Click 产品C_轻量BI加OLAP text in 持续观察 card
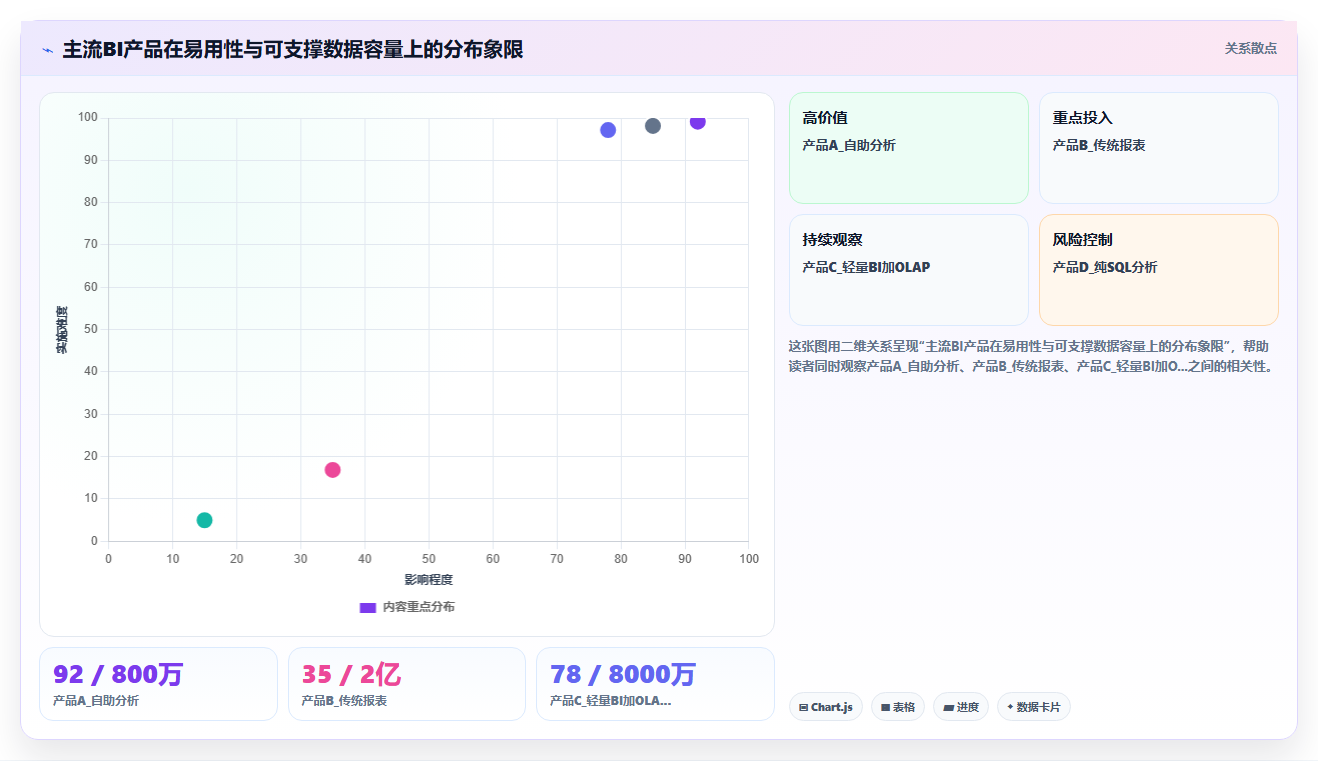This screenshot has width=1318, height=761. tap(866, 267)
